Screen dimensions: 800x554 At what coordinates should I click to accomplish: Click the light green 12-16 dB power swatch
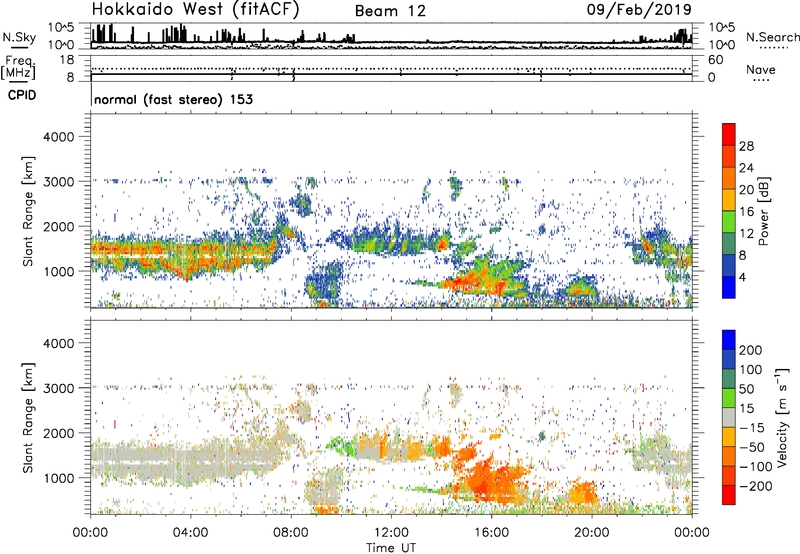tap(729, 222)
